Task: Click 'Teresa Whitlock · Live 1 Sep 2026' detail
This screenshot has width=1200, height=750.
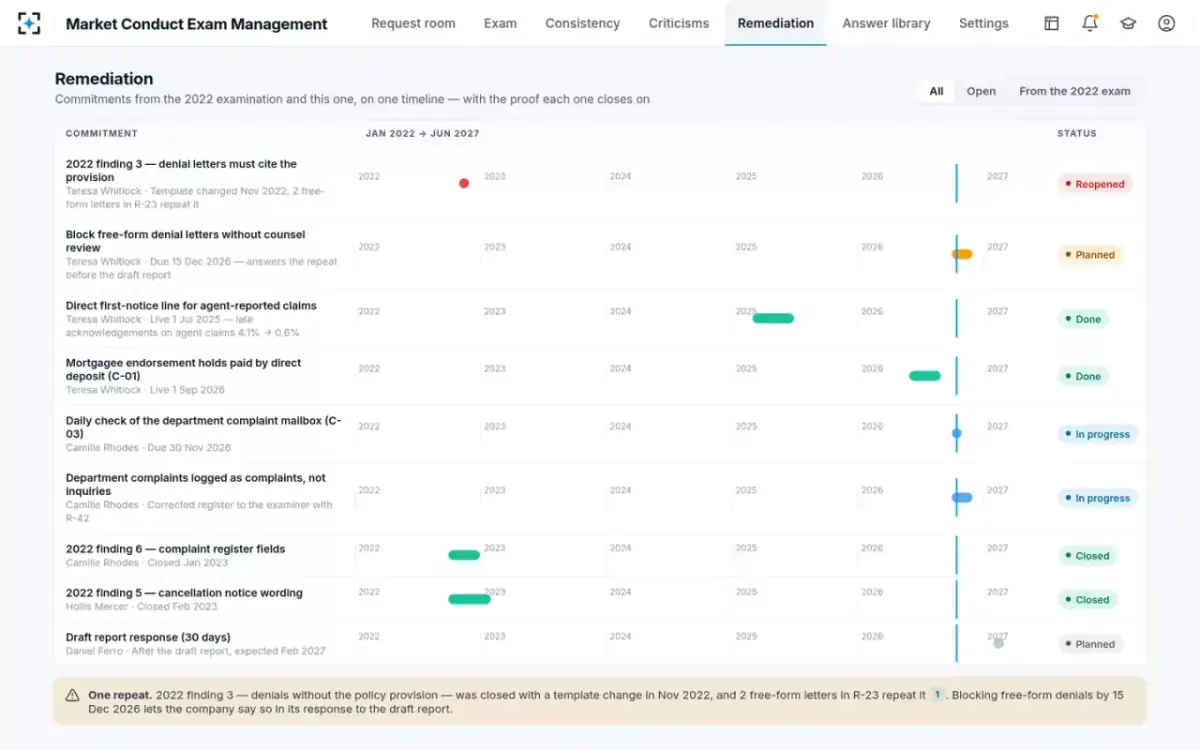Action: coord(145,390)
